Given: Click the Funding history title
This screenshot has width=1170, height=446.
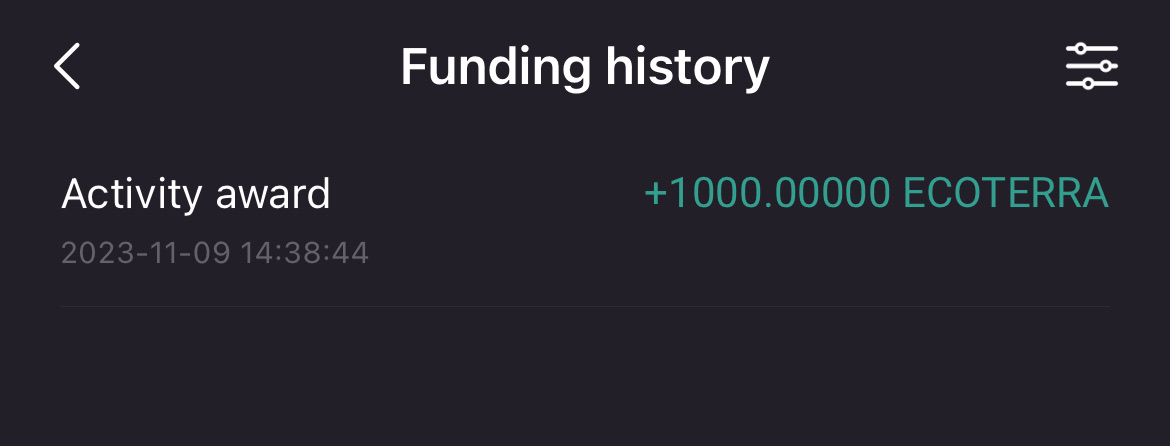Looking at the screenshot, I should click(585, 67).
